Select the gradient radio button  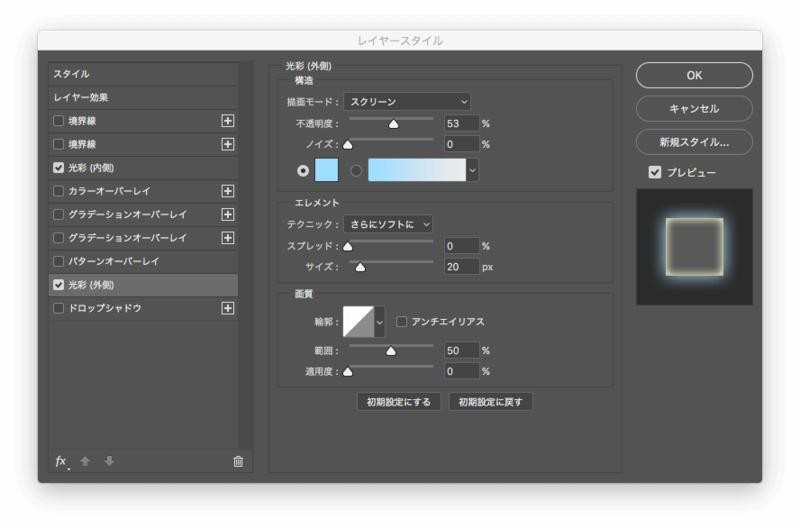coord(356,171)
